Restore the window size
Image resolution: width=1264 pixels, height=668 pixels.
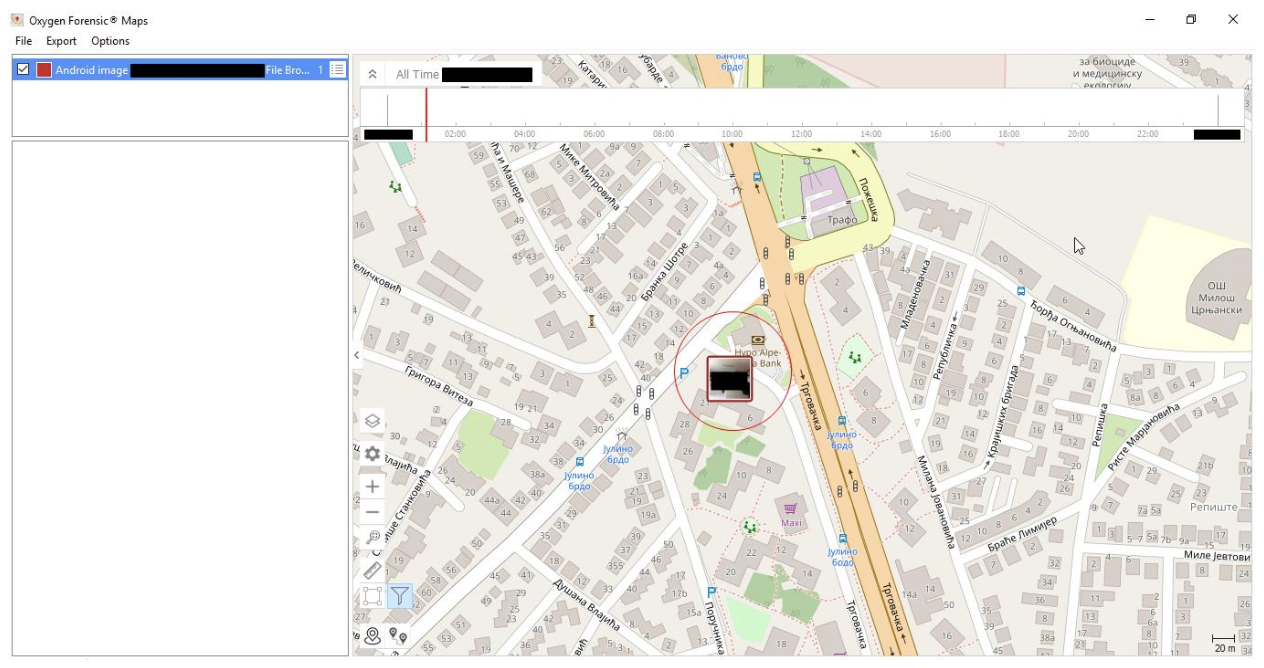1191,19
